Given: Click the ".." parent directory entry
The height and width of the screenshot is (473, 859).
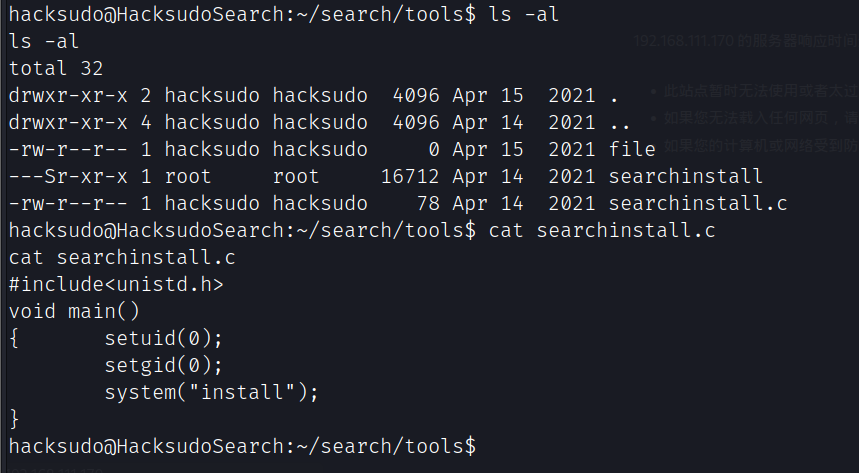Looking at the screenshot, I should [620, 123].
